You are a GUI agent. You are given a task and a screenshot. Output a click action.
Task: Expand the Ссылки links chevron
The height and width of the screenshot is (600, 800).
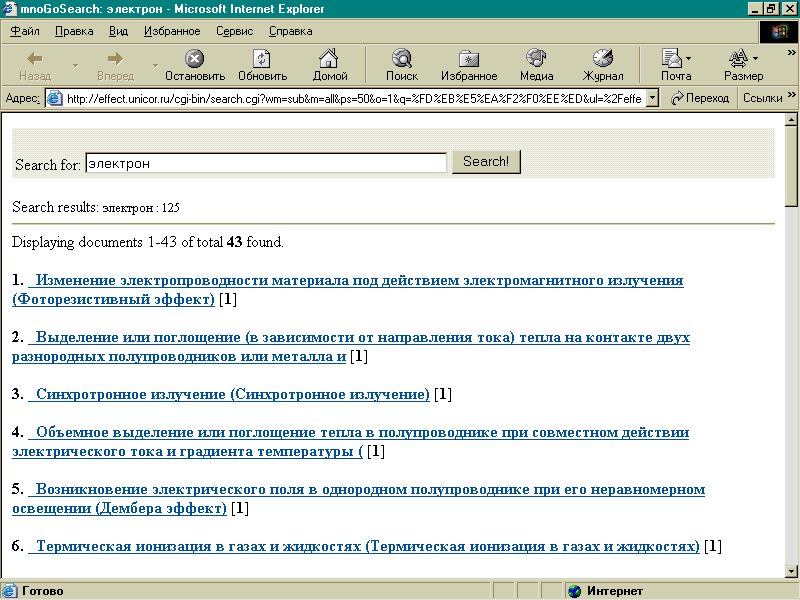click(x=791, y=94)
